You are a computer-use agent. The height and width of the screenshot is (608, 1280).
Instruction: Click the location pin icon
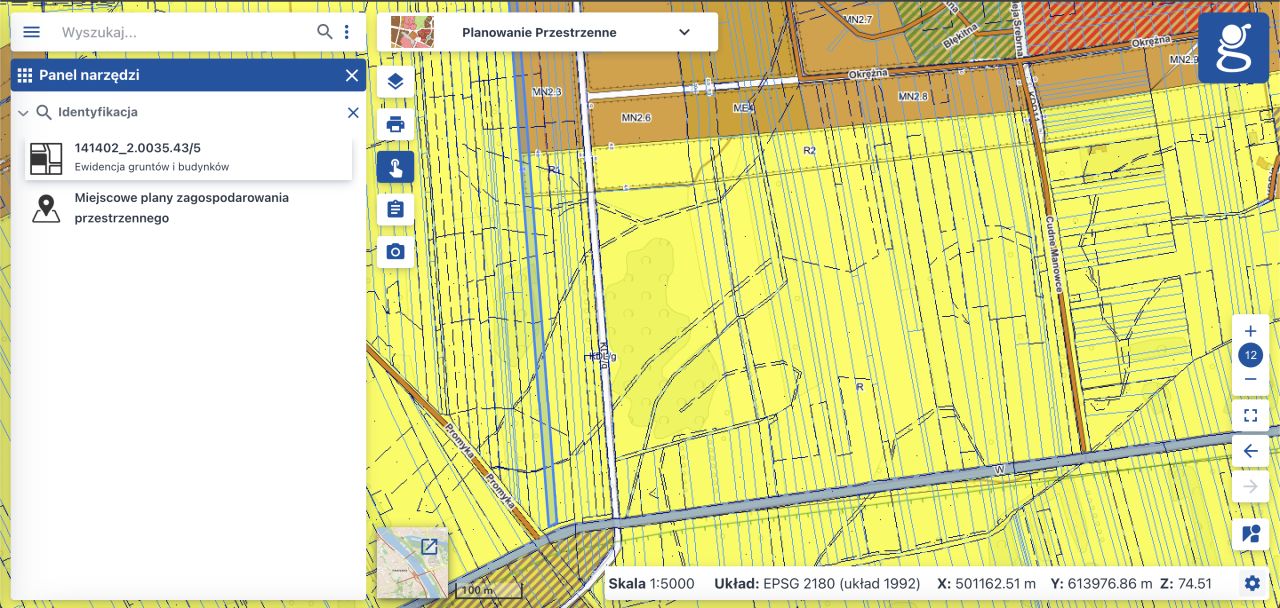(x=46, y=208)
